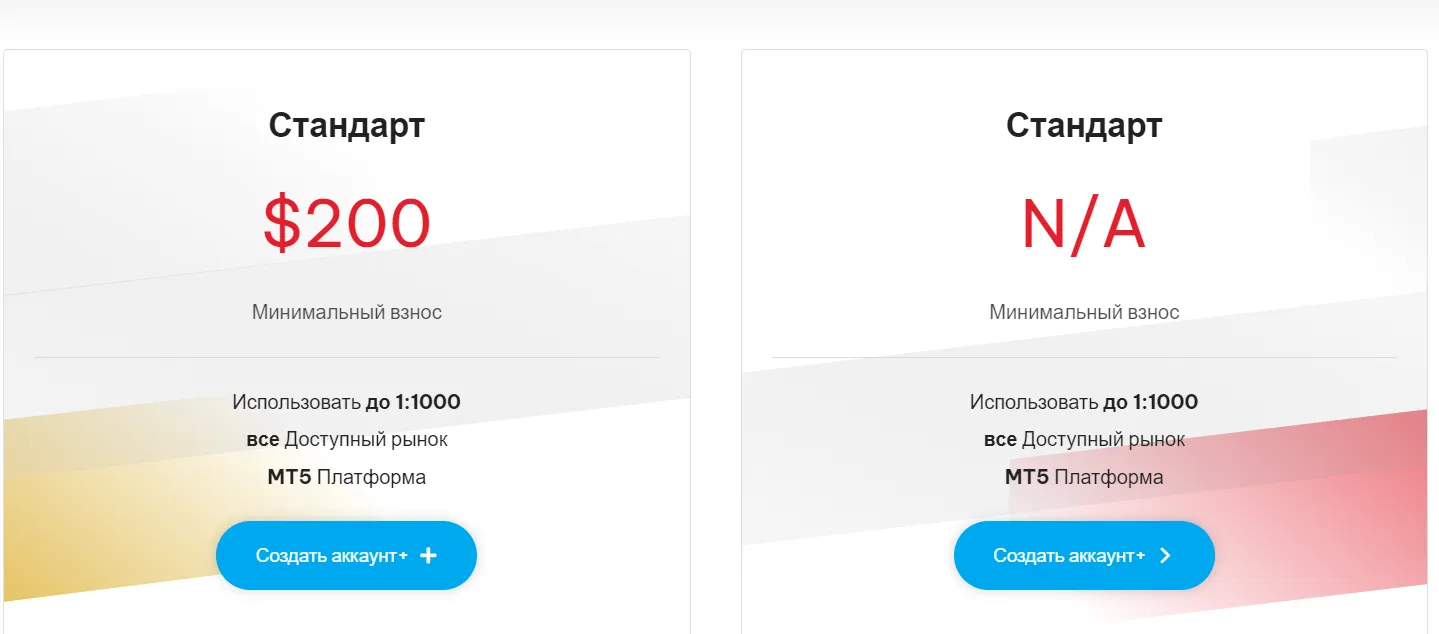Click "Минимальный взнос" label under N/A
1439x634 pixels.
pyautogui.click(x=1084, y=312)
